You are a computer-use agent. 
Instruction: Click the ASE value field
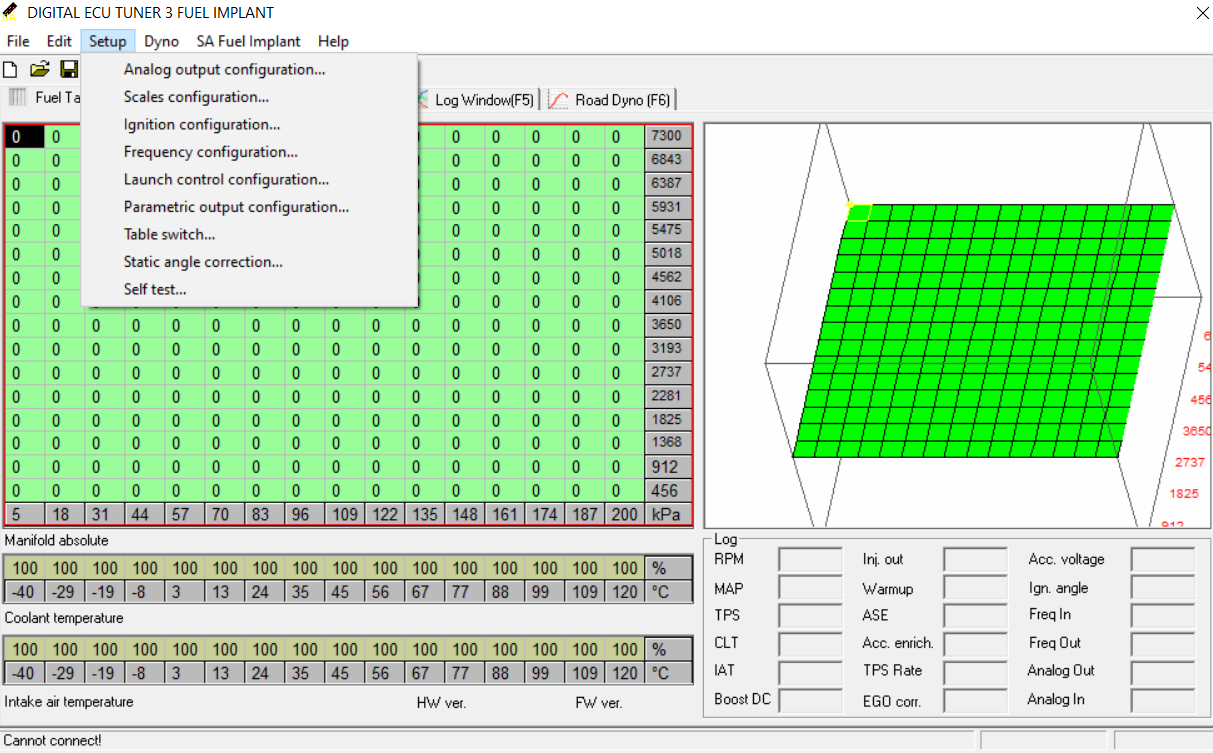tap(975, 616)
